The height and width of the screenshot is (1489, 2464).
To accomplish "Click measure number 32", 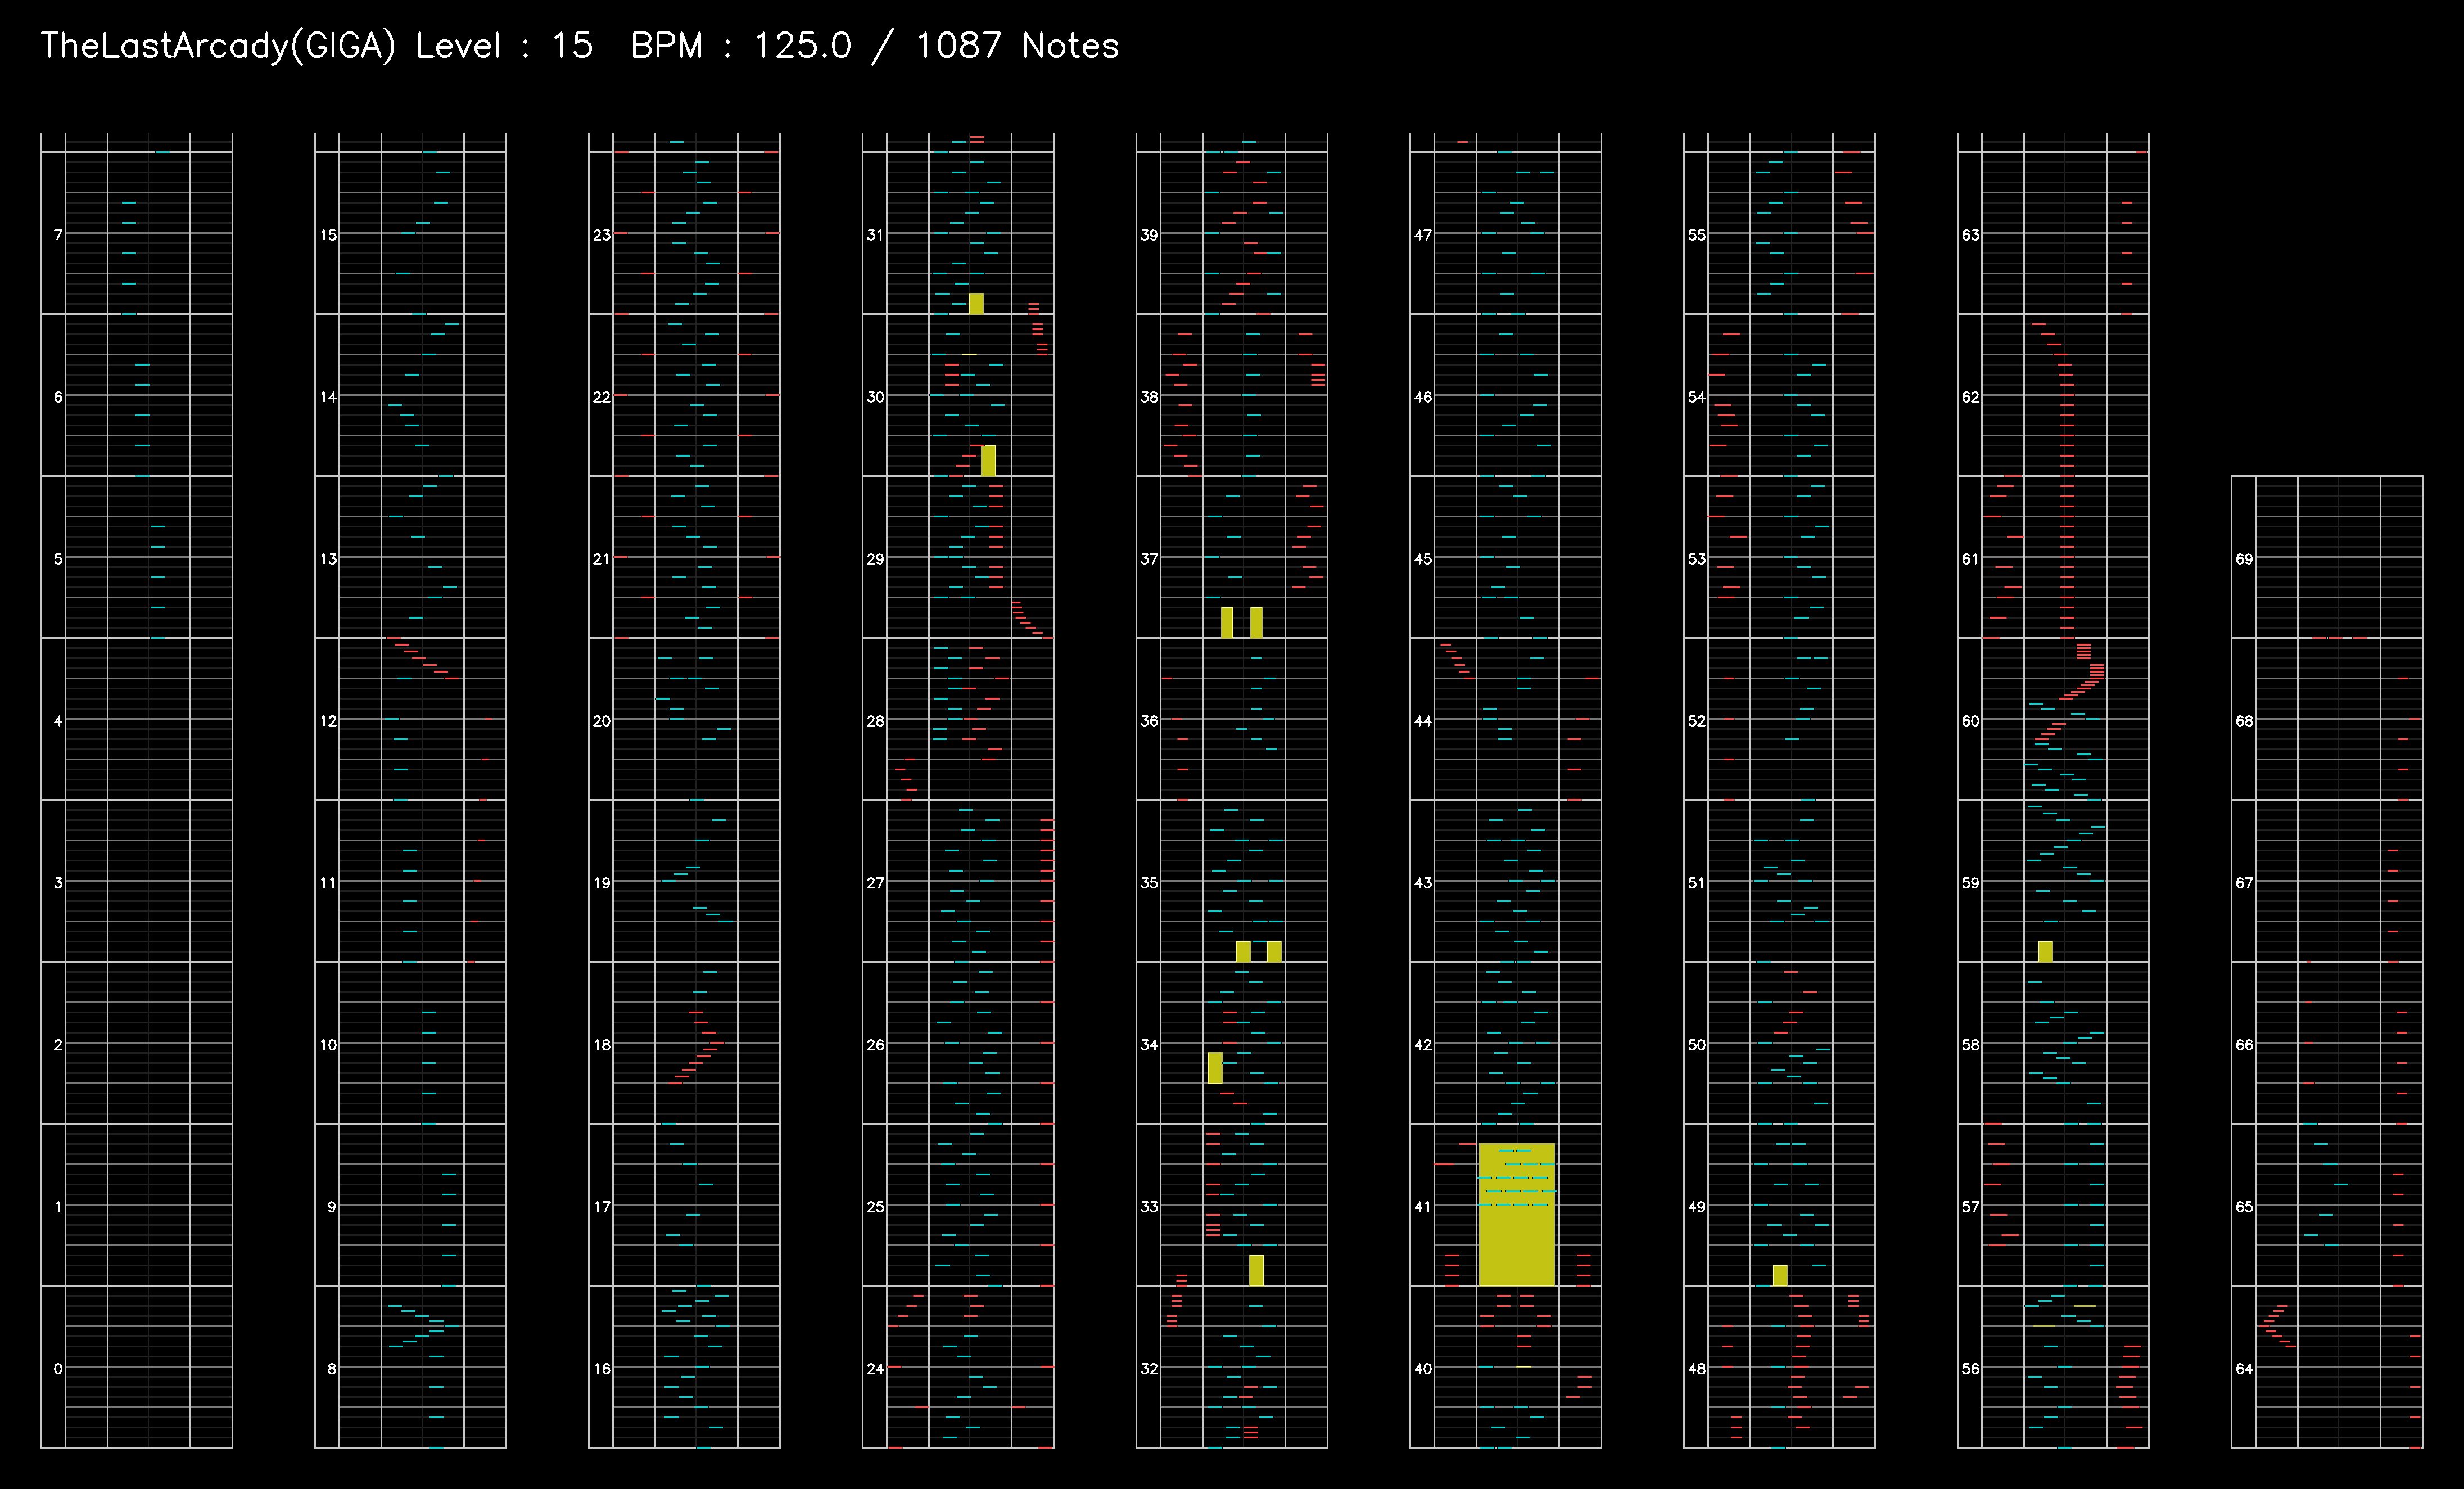I will click(x=1150, y=1368).
